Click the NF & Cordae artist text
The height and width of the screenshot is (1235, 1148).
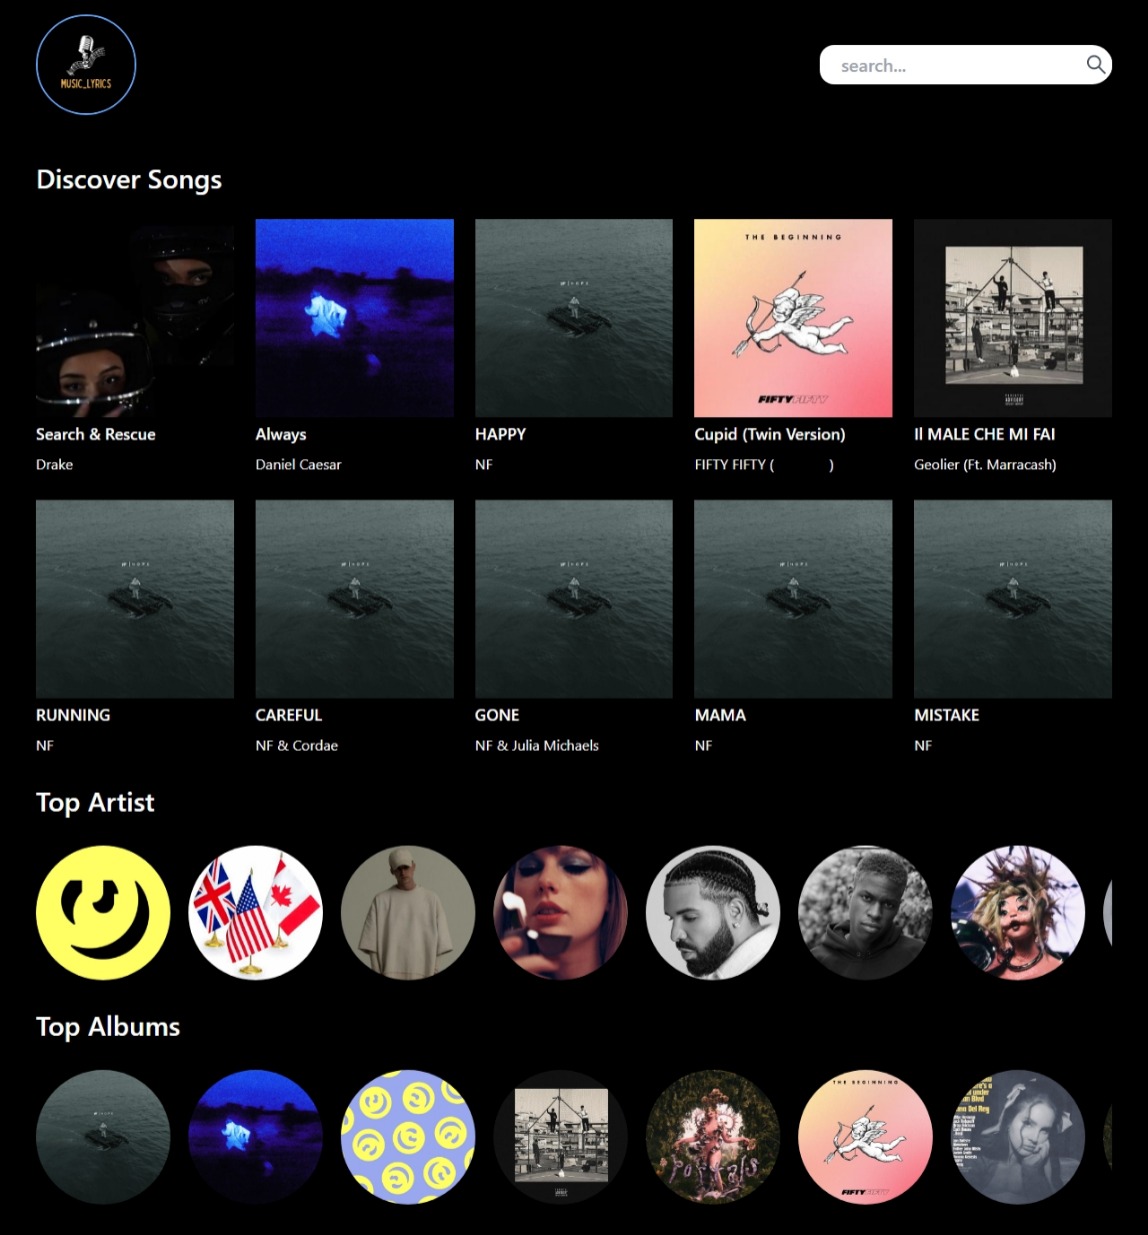click(x=297, y=745)
